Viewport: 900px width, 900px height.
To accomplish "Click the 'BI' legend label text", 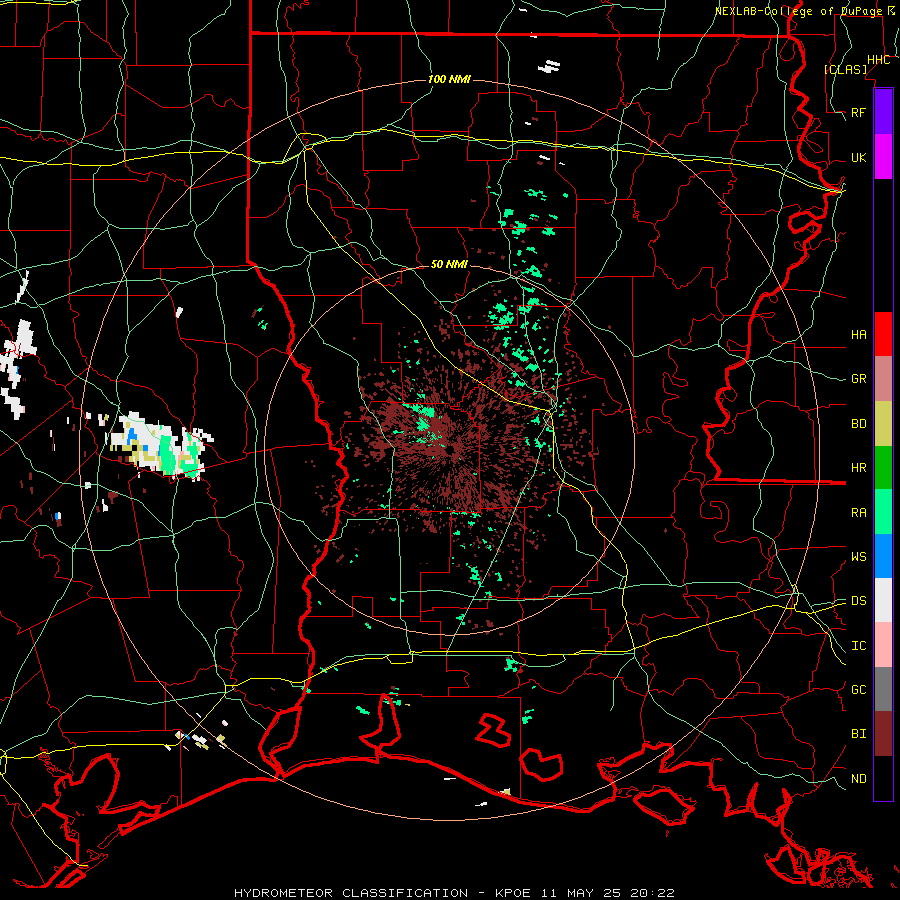I will [x=858, y=734].
